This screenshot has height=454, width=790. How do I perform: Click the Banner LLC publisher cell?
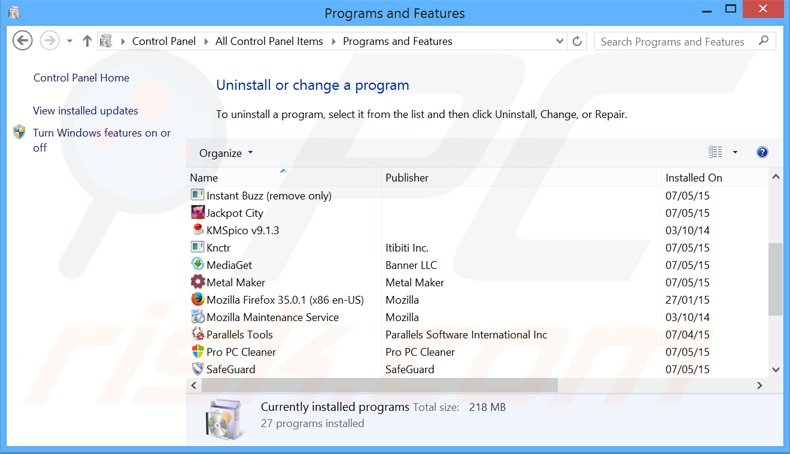pyautogui.click(x=411, y=265)
